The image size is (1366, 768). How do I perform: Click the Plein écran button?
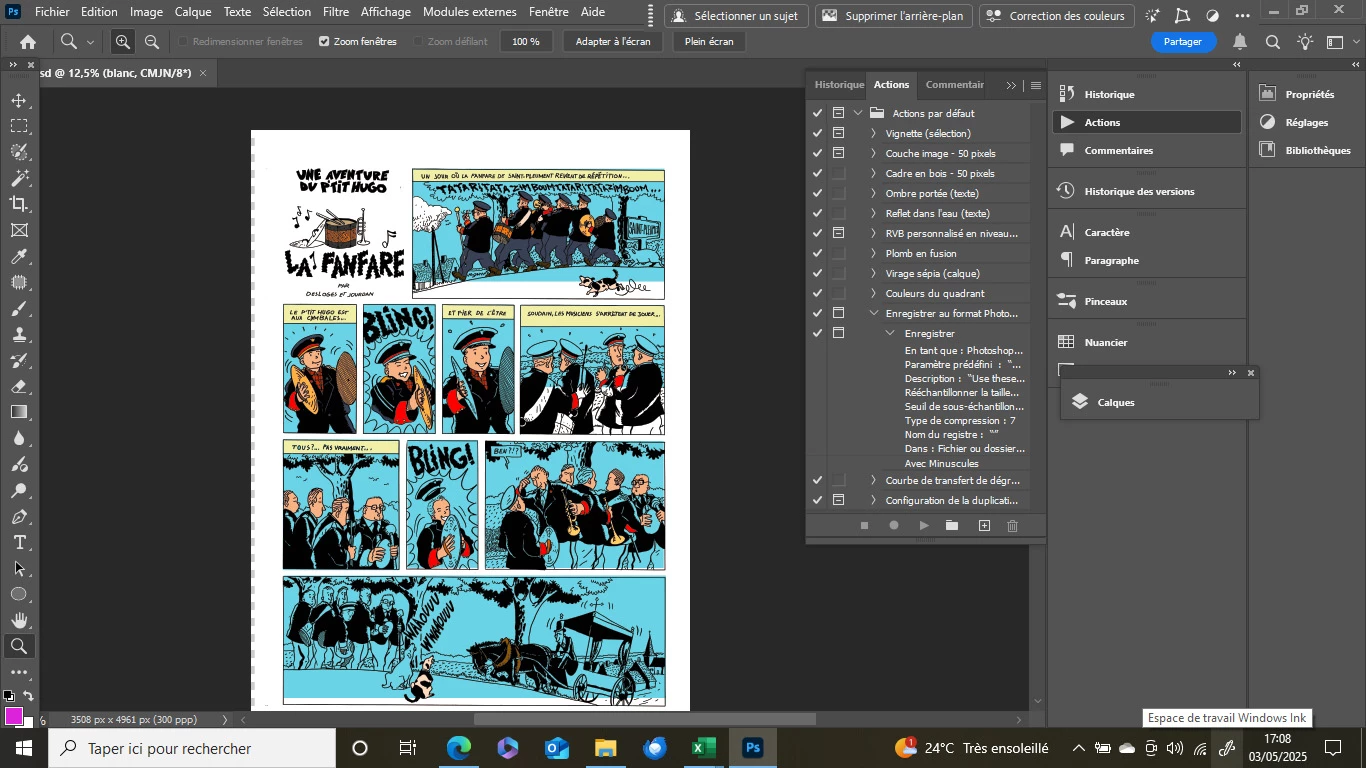(709, 42)
